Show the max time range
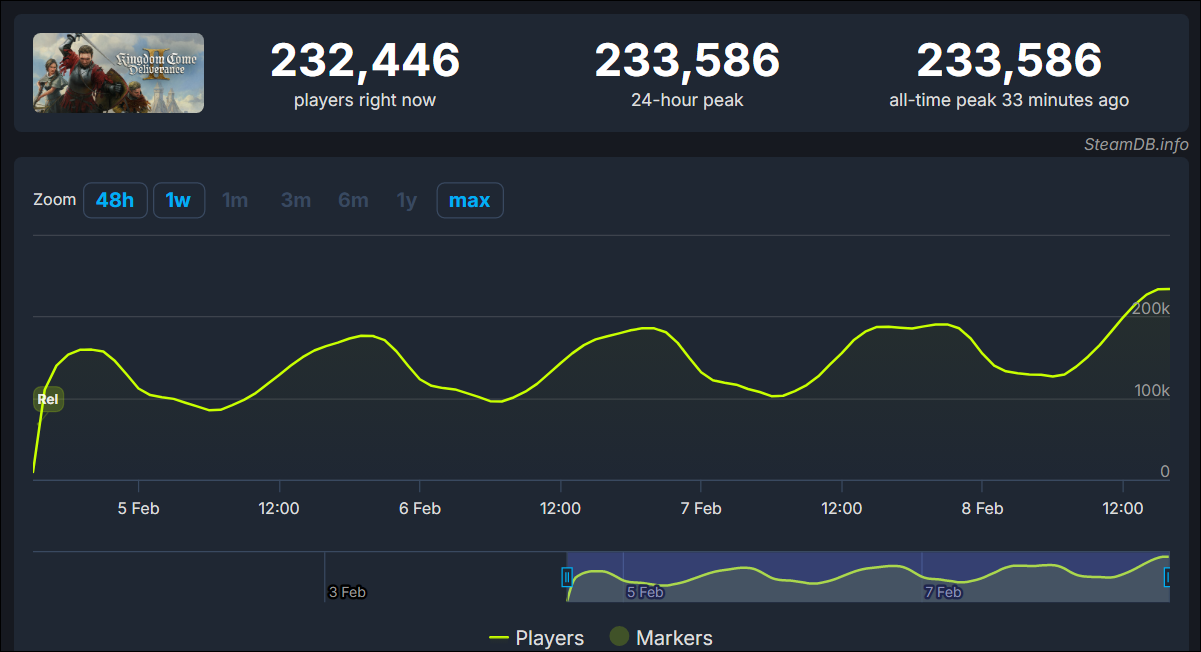The width and height of the screenshot is (1201, 652). 469,200
